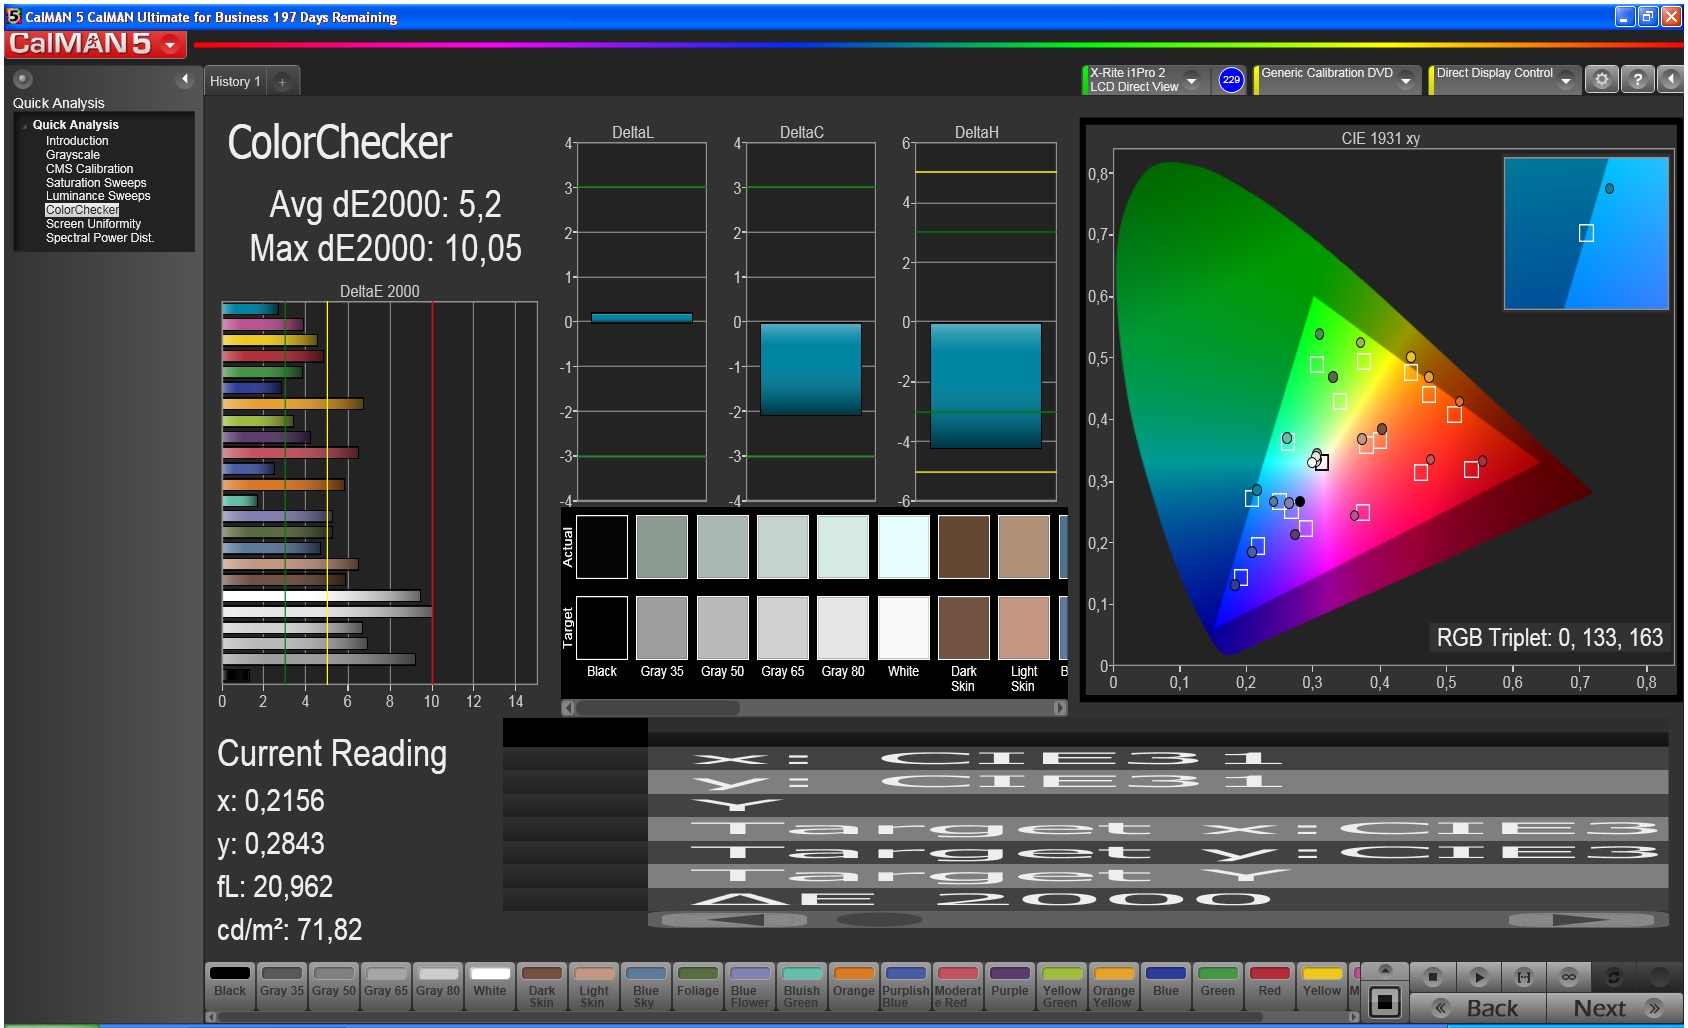Select the White target color swatch
The image size is (1688, 1028).
904,628
